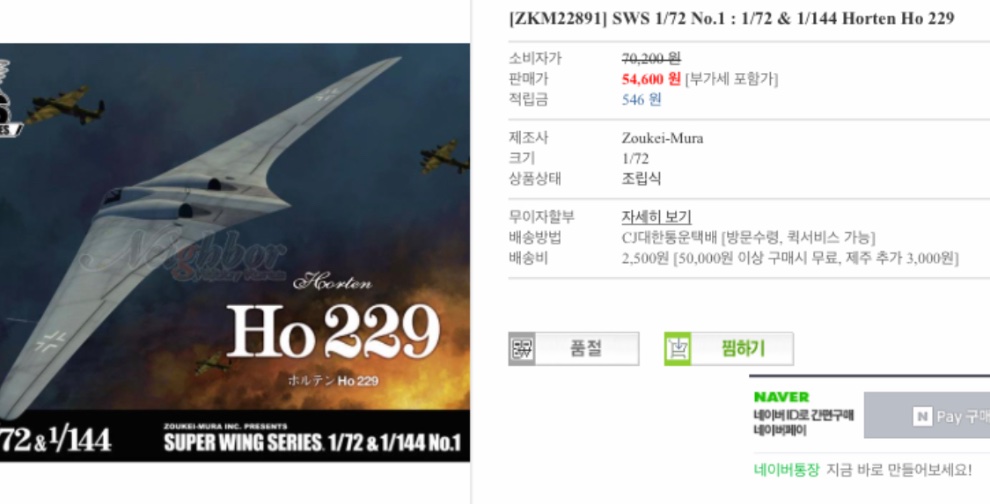Click the Zoukei-Mura manufacturer name
This screenshot has width=990, height=504.
(662, 138)
